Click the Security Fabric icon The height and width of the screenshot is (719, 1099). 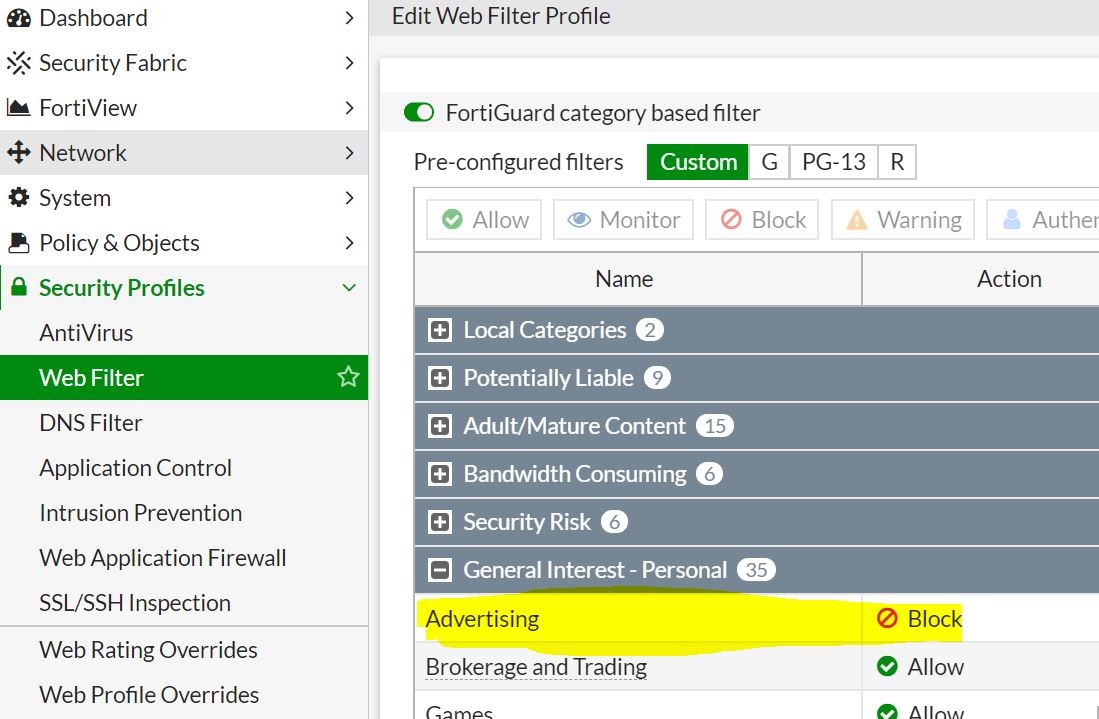click(19, 63)
